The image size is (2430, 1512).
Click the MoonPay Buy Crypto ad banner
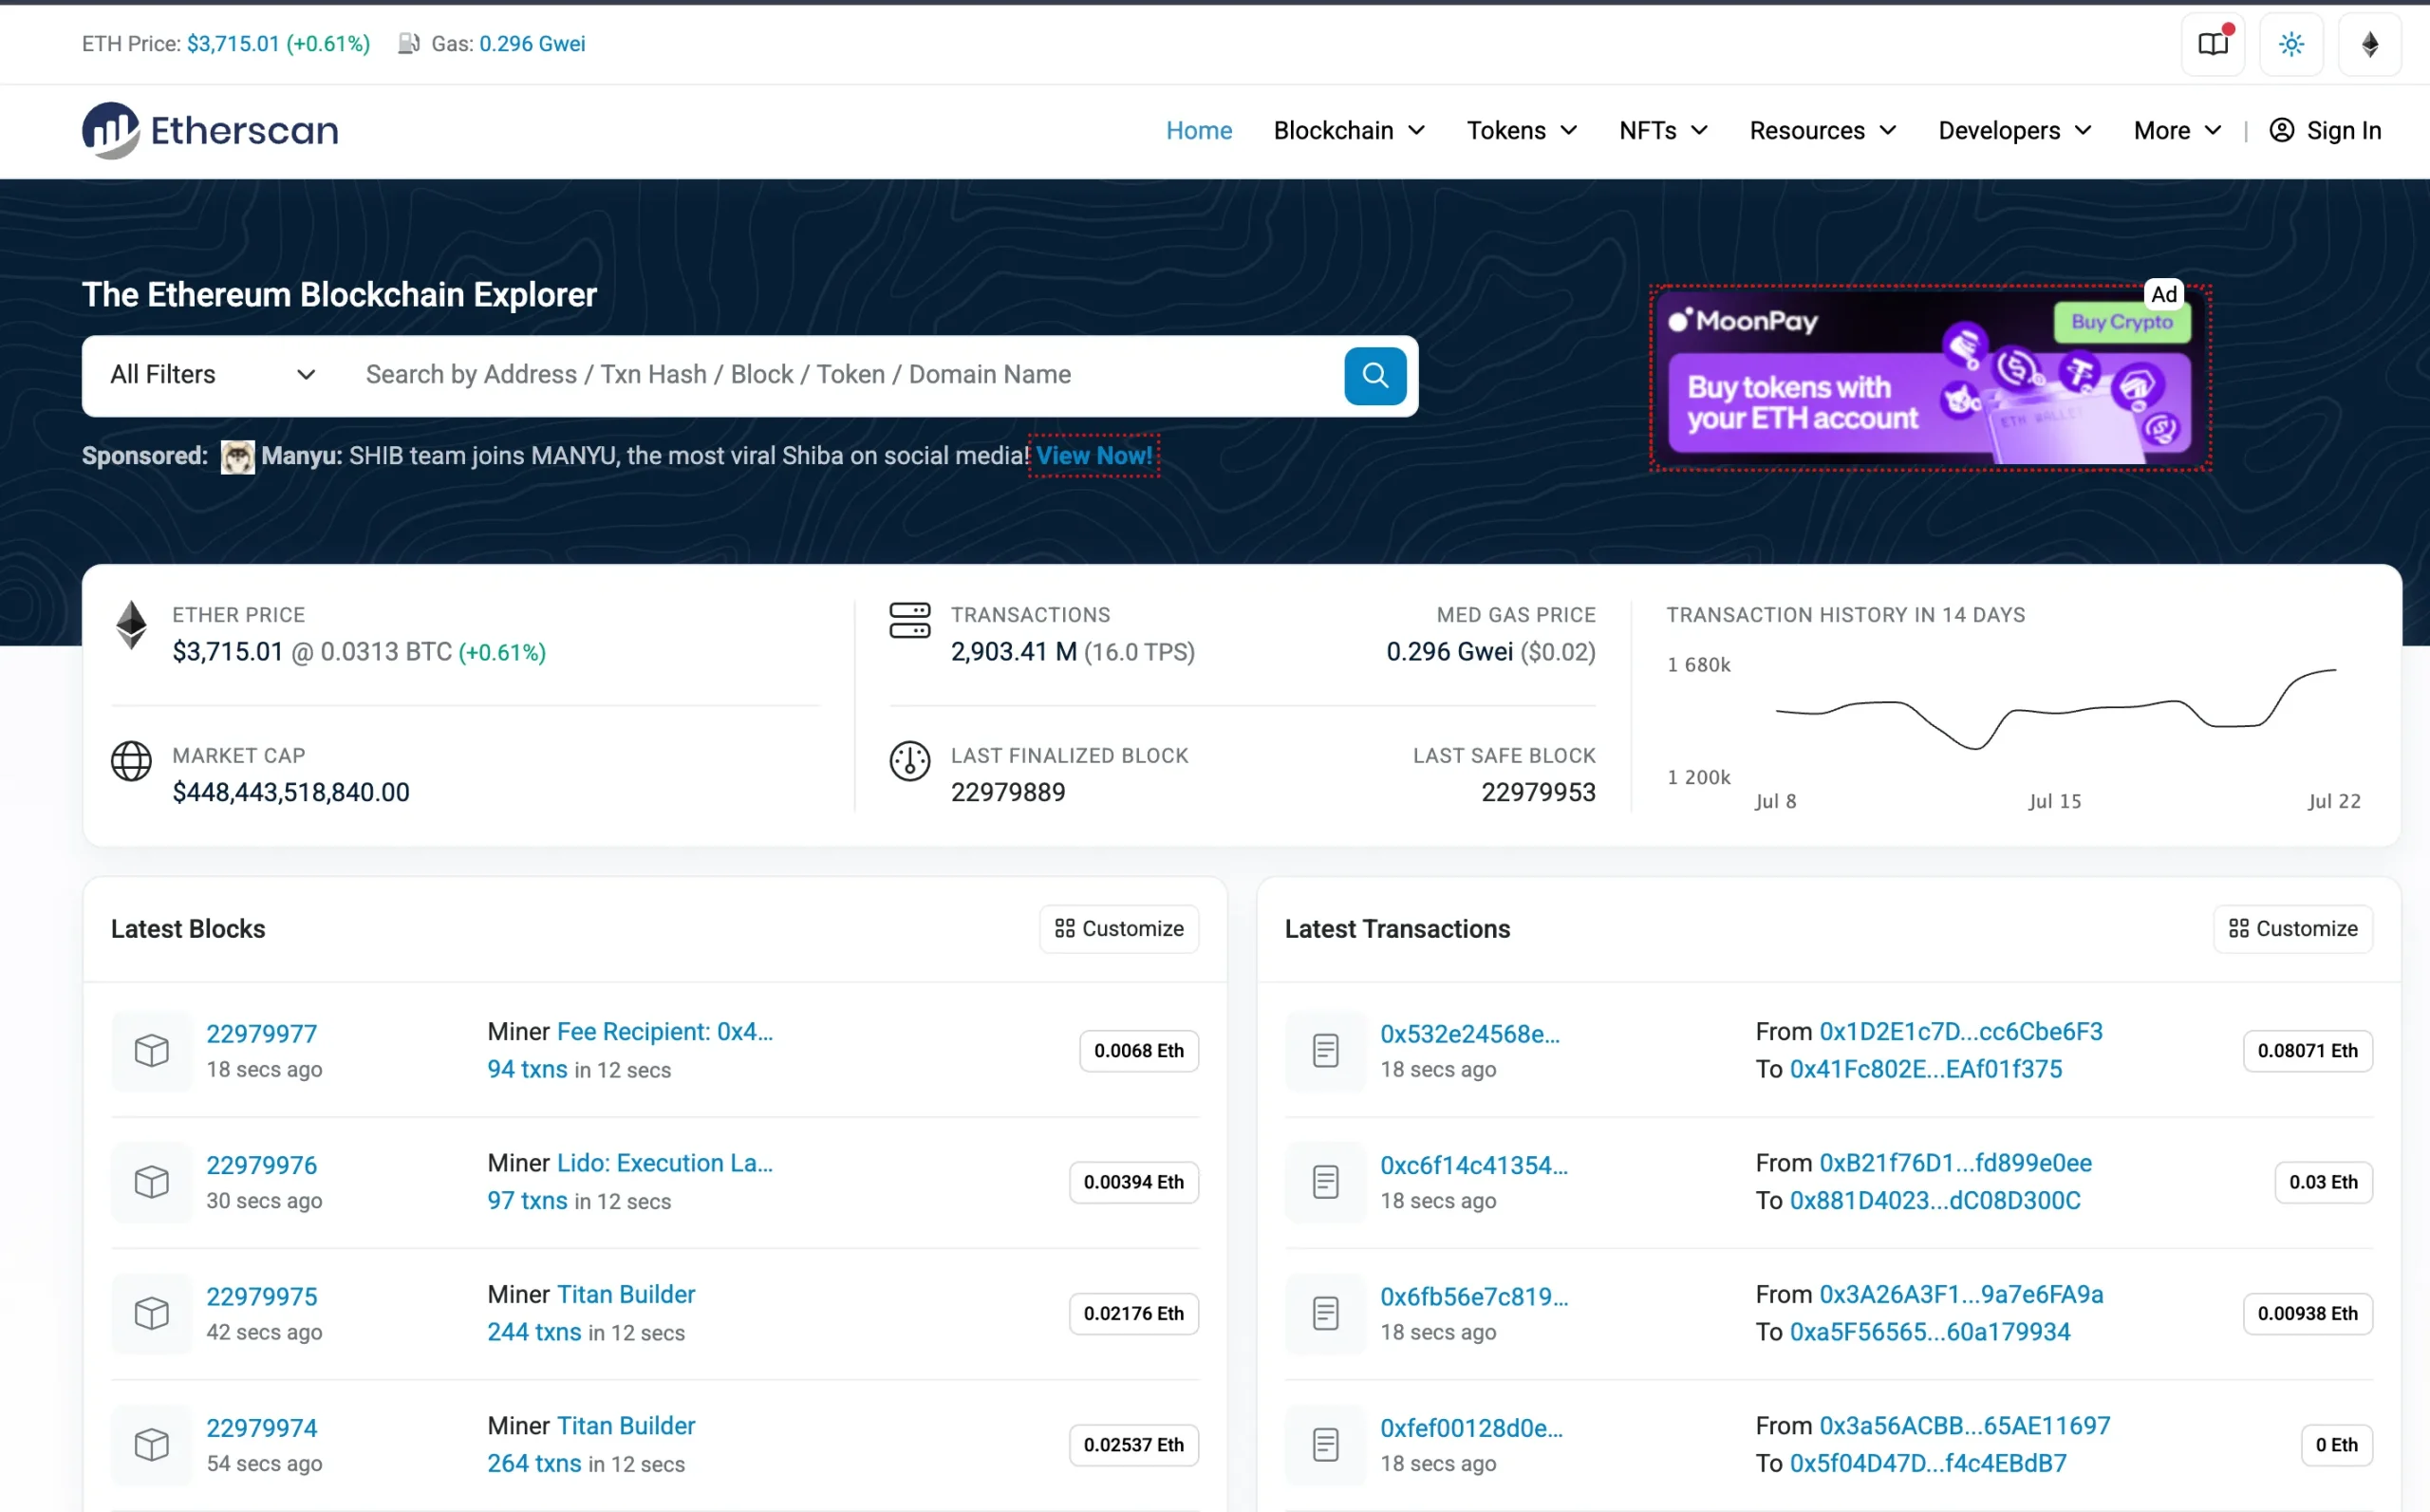coord(1930,379)
